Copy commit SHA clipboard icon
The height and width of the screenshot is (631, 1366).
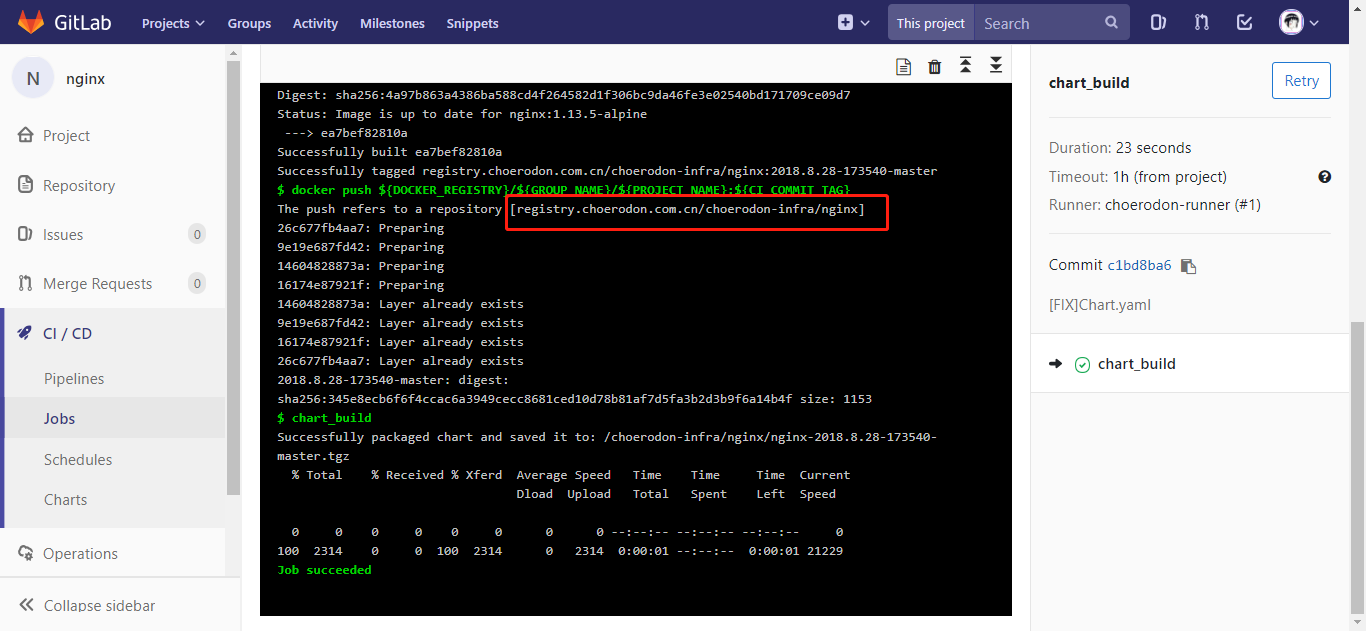point(1188,266)
